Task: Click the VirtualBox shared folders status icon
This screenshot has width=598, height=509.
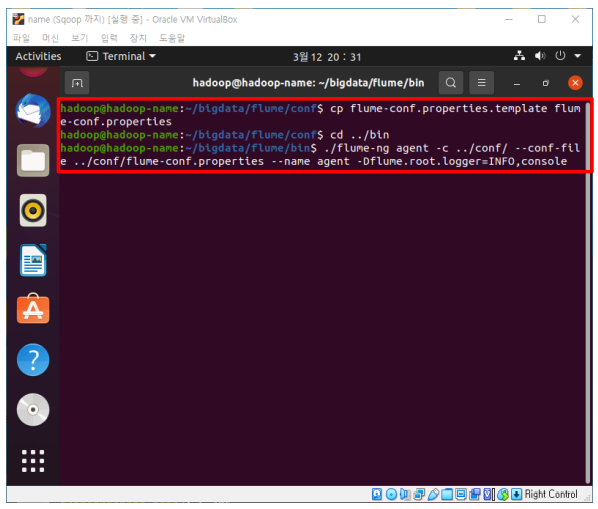Action: (447, 494)
